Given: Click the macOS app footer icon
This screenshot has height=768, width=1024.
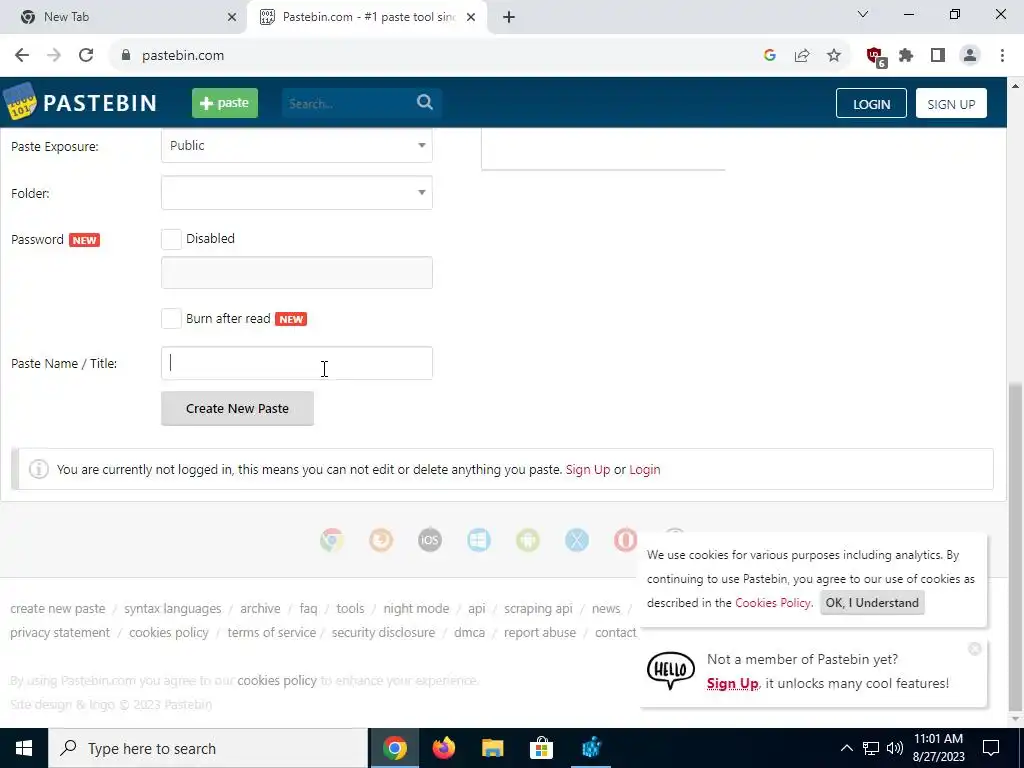Looking at the screenshot, I should click(577, 540).
